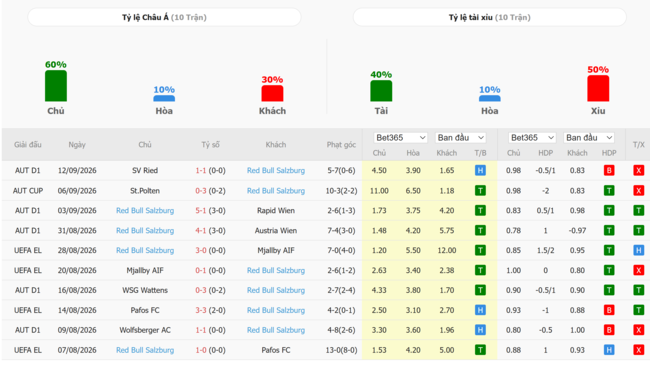Click the red 30% Khách bar
The height and width of the screenshot is (367, 650).
point(272,93)
